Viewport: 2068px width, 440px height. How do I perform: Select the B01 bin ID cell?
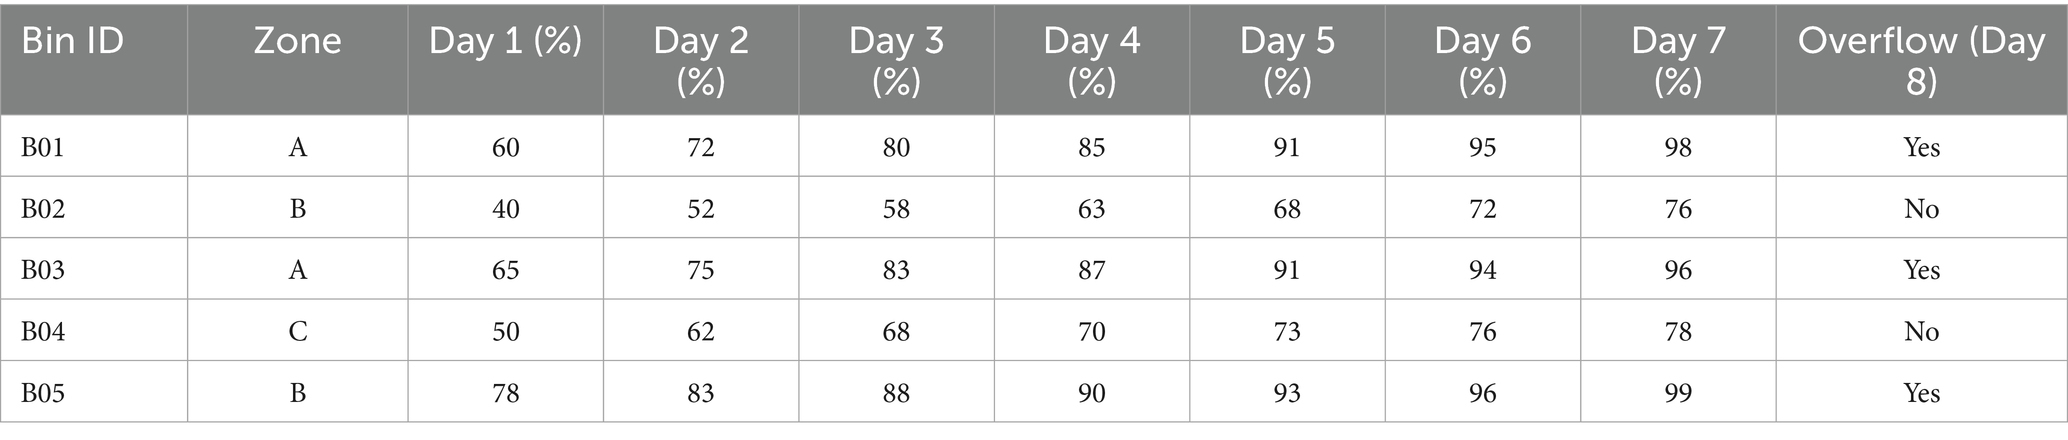[x=43, y=148]
